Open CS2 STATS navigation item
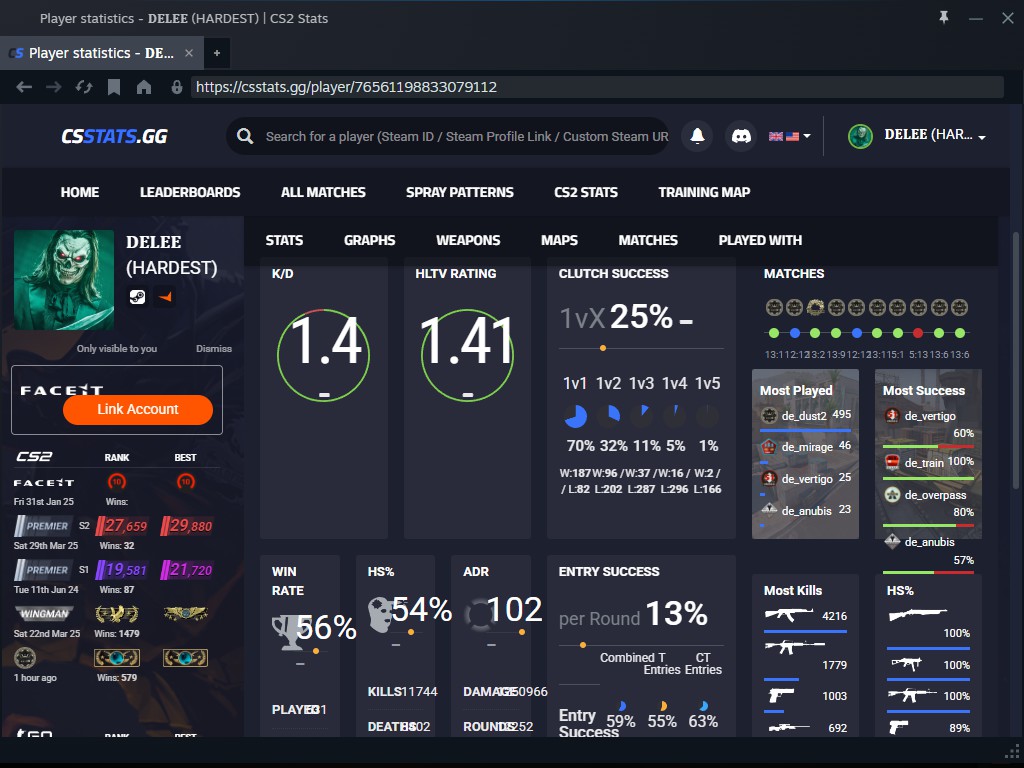 [x=586, y=192]
